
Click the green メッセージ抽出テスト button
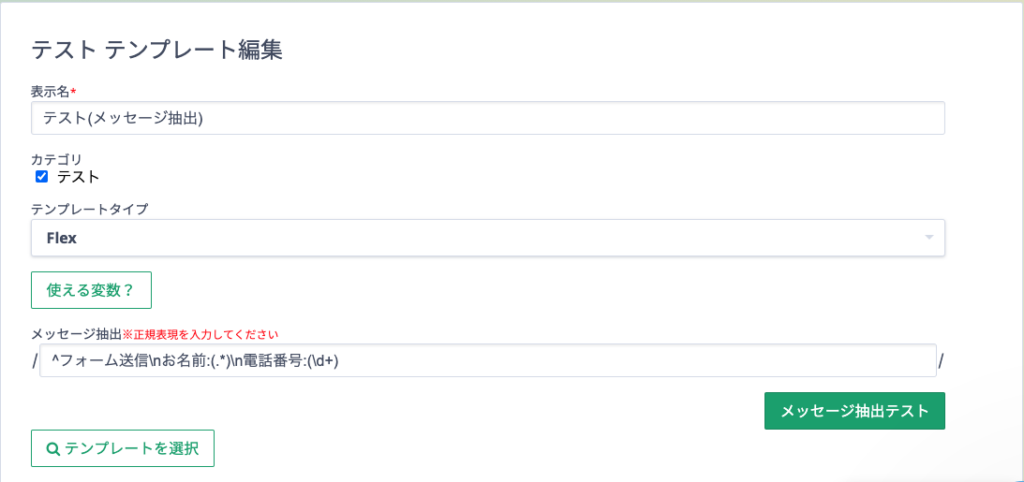854,411
